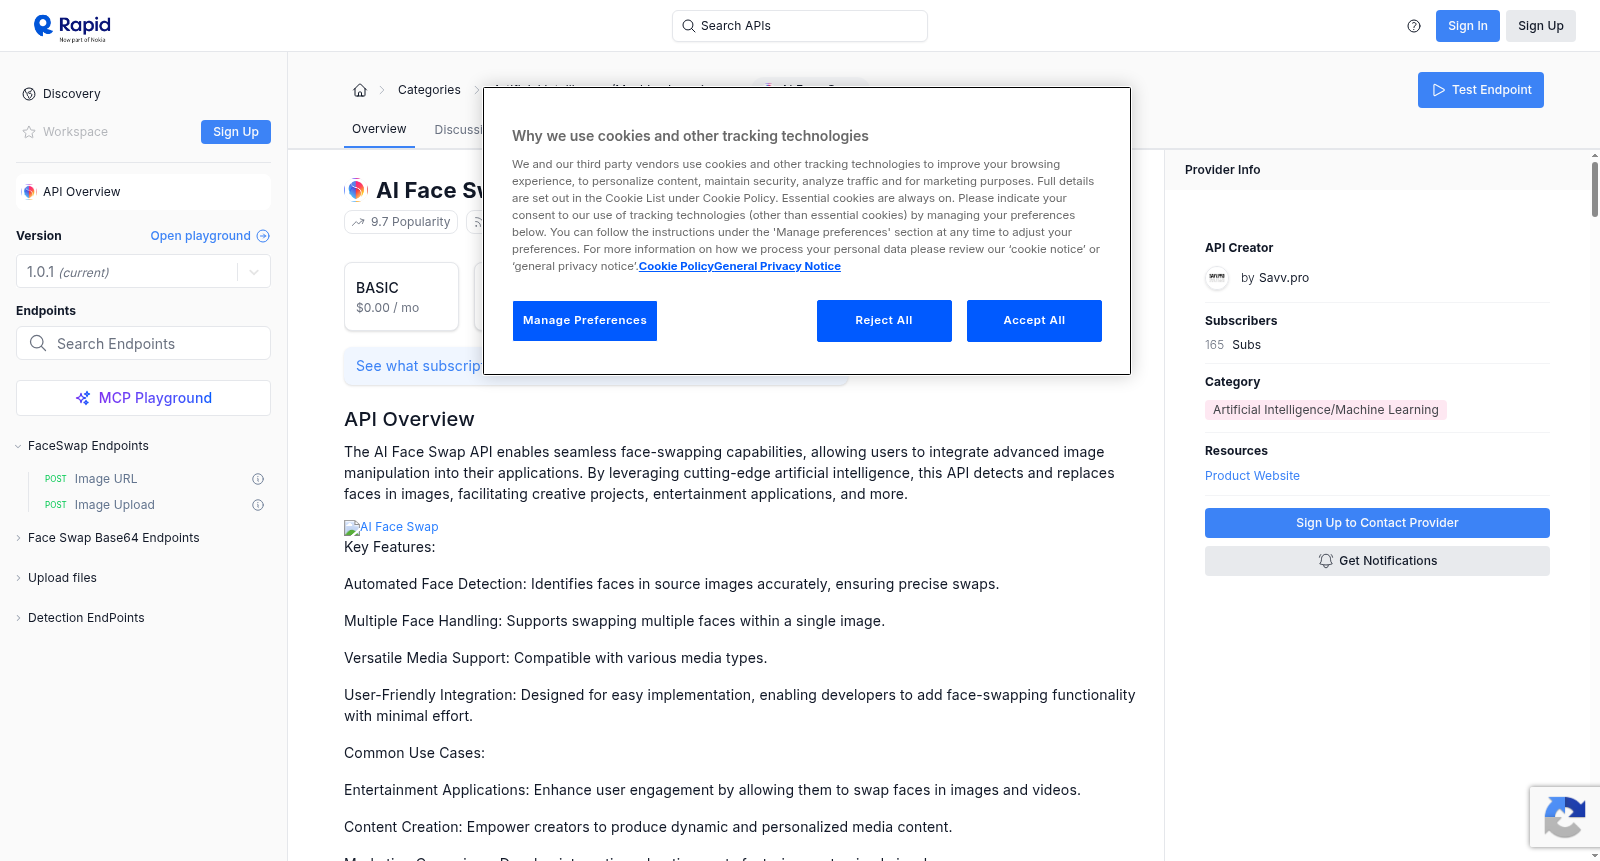Select the BASIC pricing plan card
The width and height of the screenshot is (1600, 861).
click(x=401, y=297)
